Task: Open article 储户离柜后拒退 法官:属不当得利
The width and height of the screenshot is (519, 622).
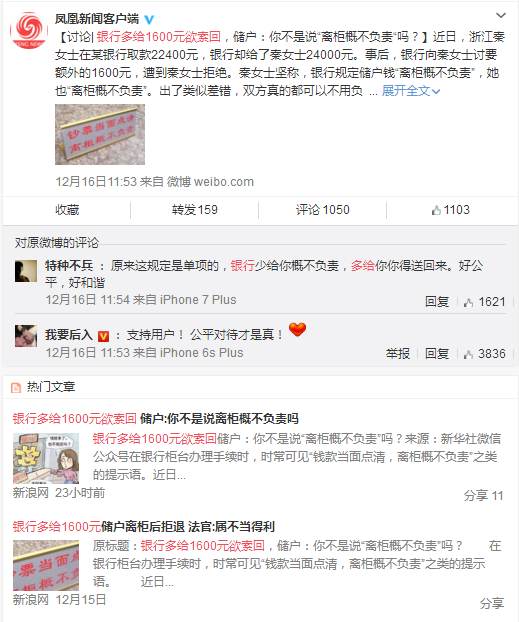Action: pos(188,526)
